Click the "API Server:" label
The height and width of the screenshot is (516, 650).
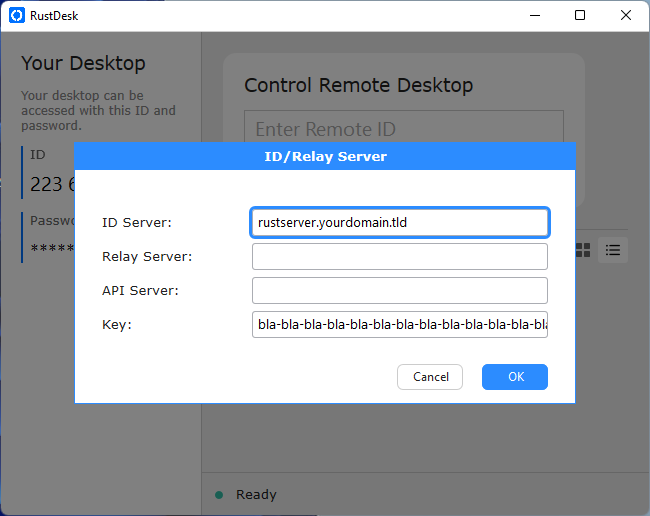140,291
